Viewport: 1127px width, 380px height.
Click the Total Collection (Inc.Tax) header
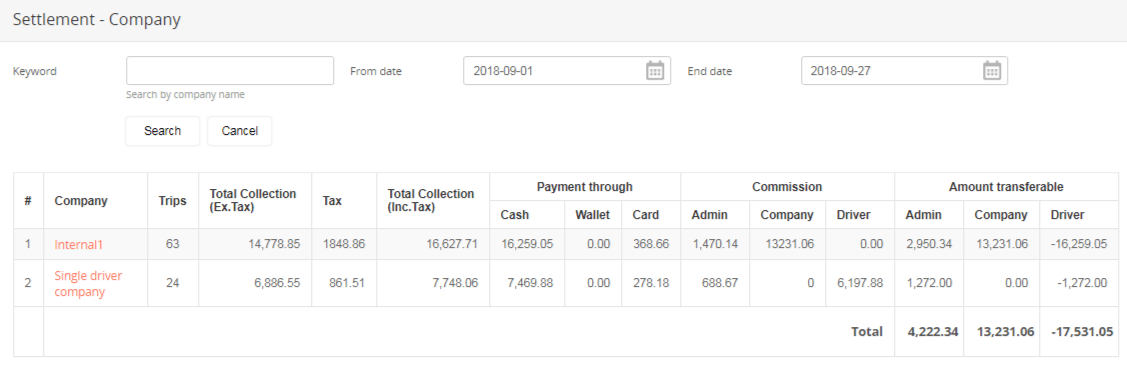pyautogui.click(x=431, y=200)
